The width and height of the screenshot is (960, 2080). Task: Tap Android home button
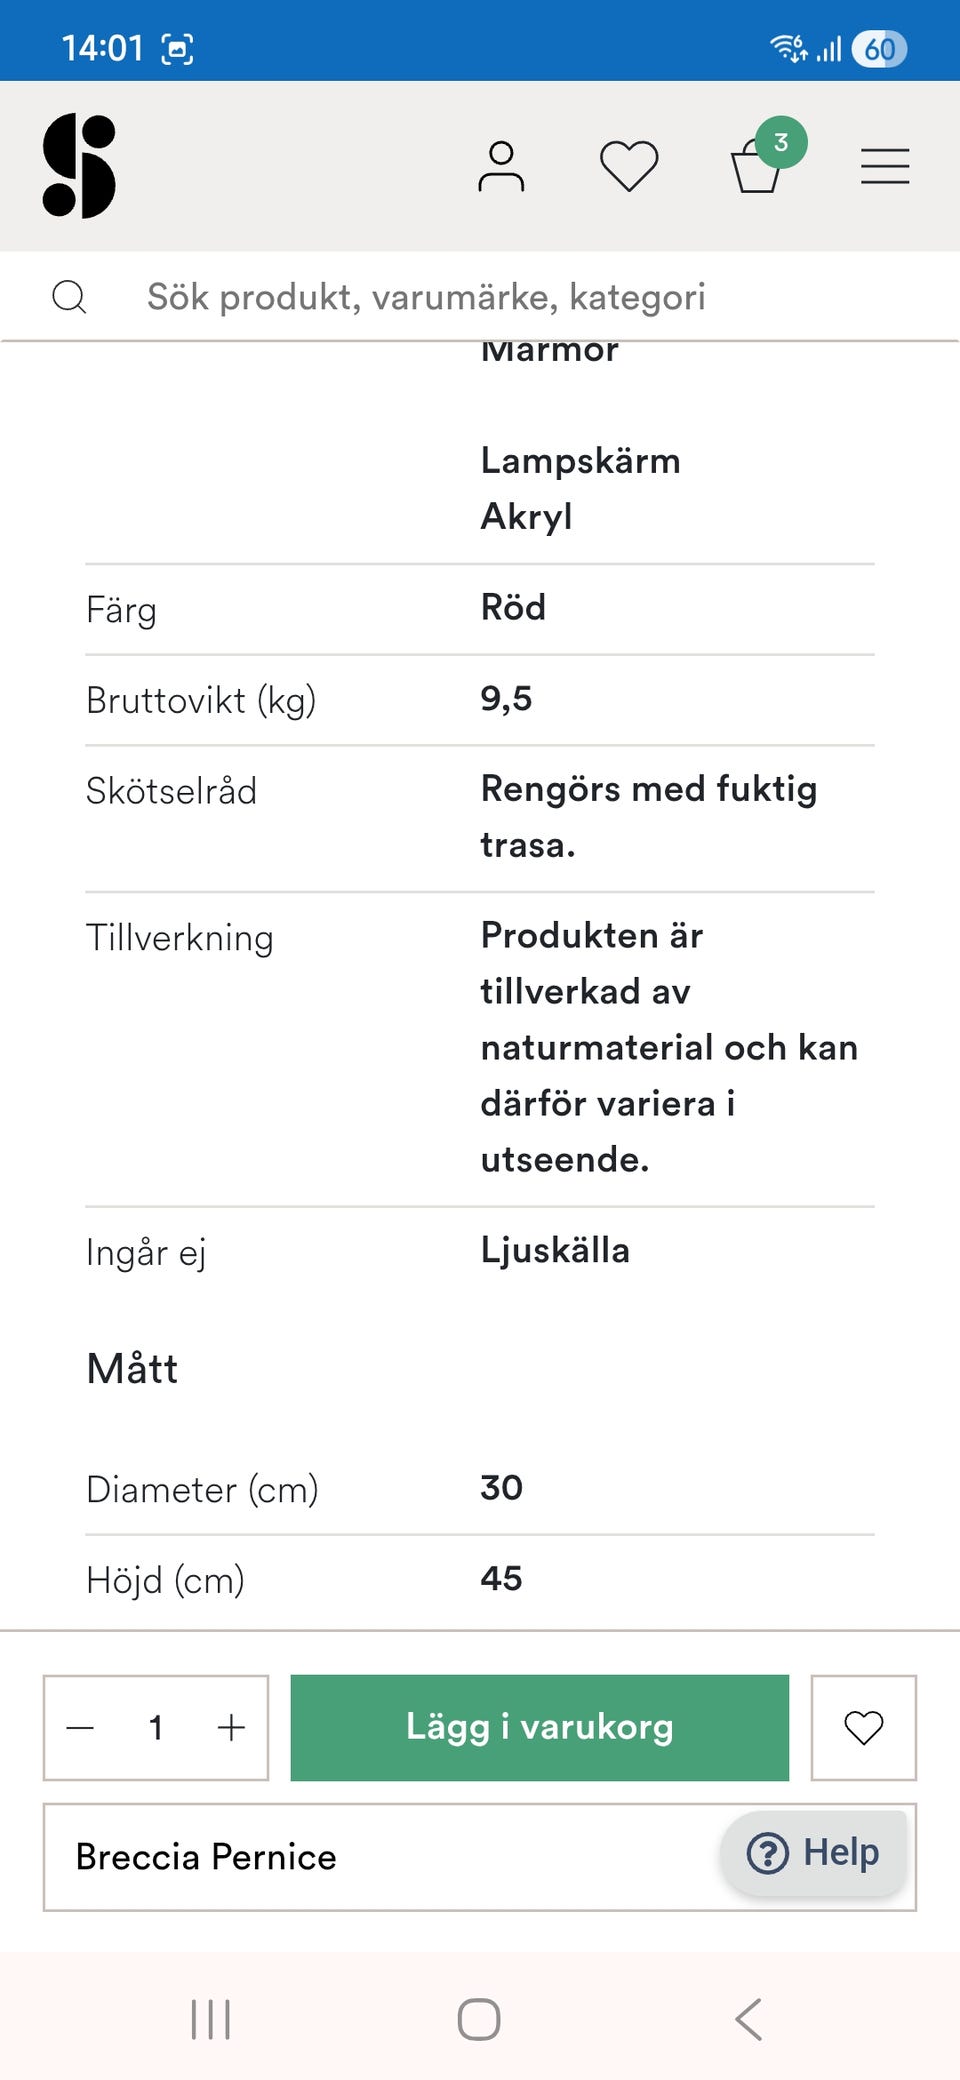coord(479,2019)
